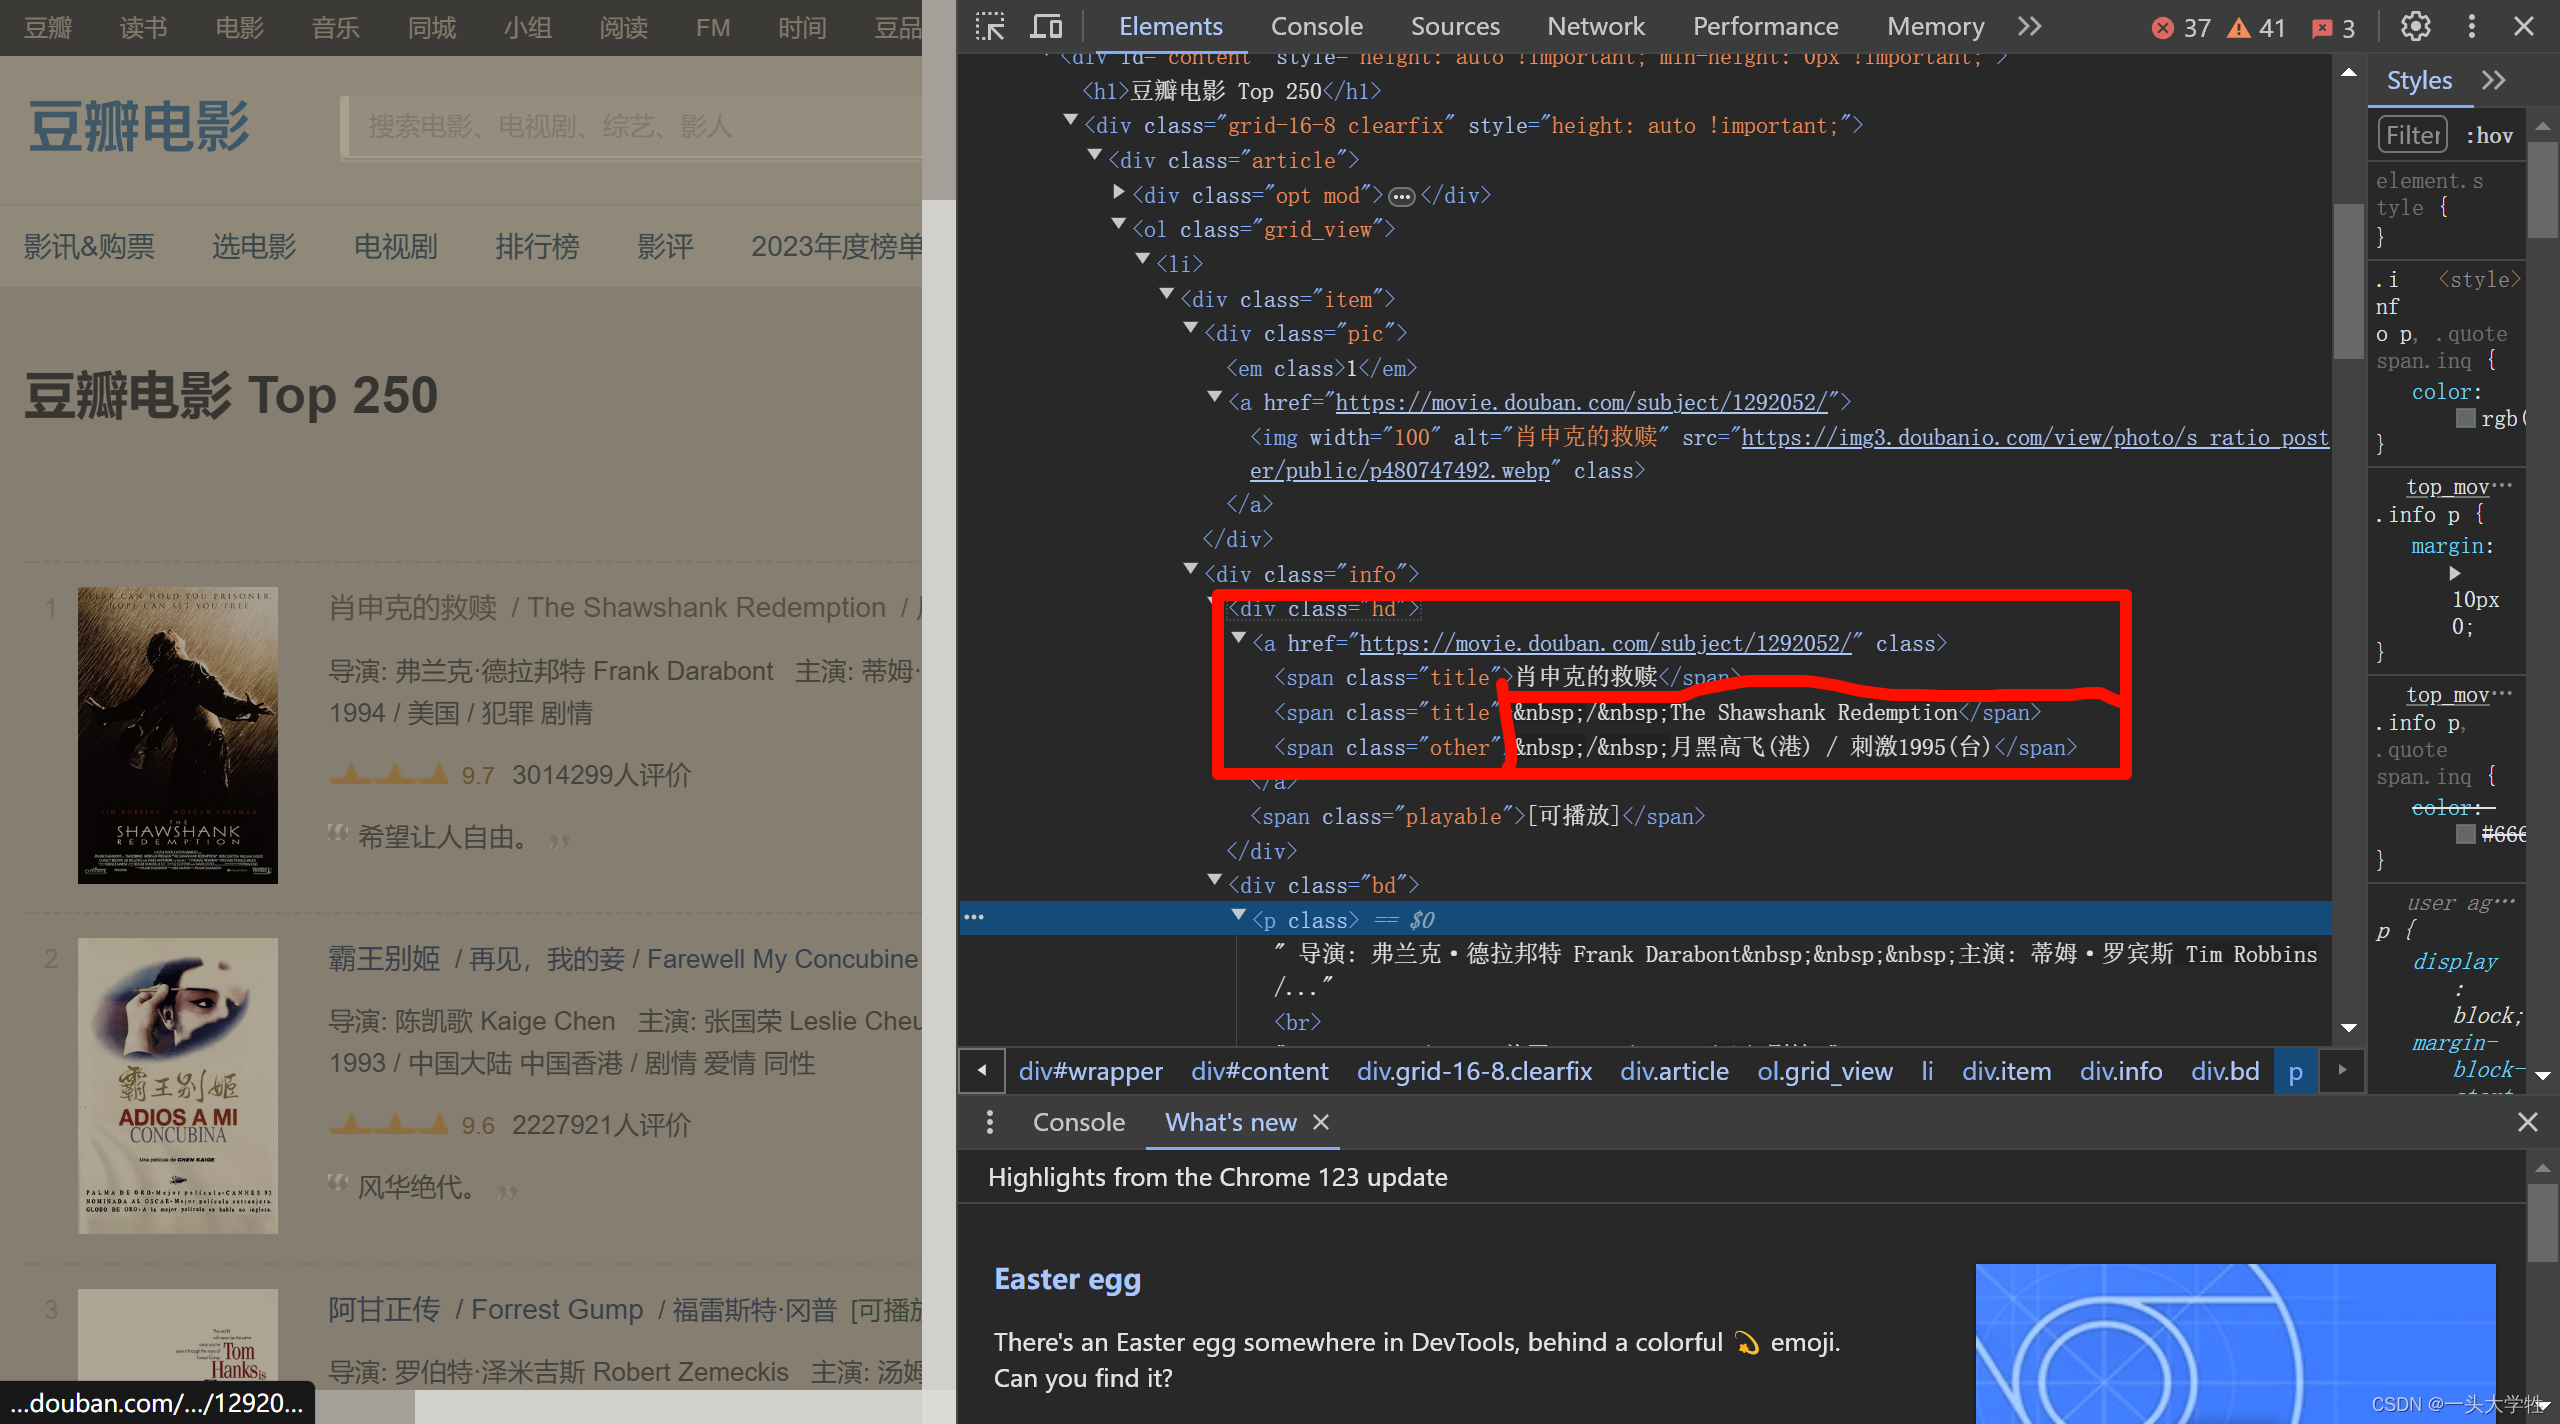Open the DevTools three-dot customize menu
The image size is (2560, 1424).
(x=2471, y=27)
